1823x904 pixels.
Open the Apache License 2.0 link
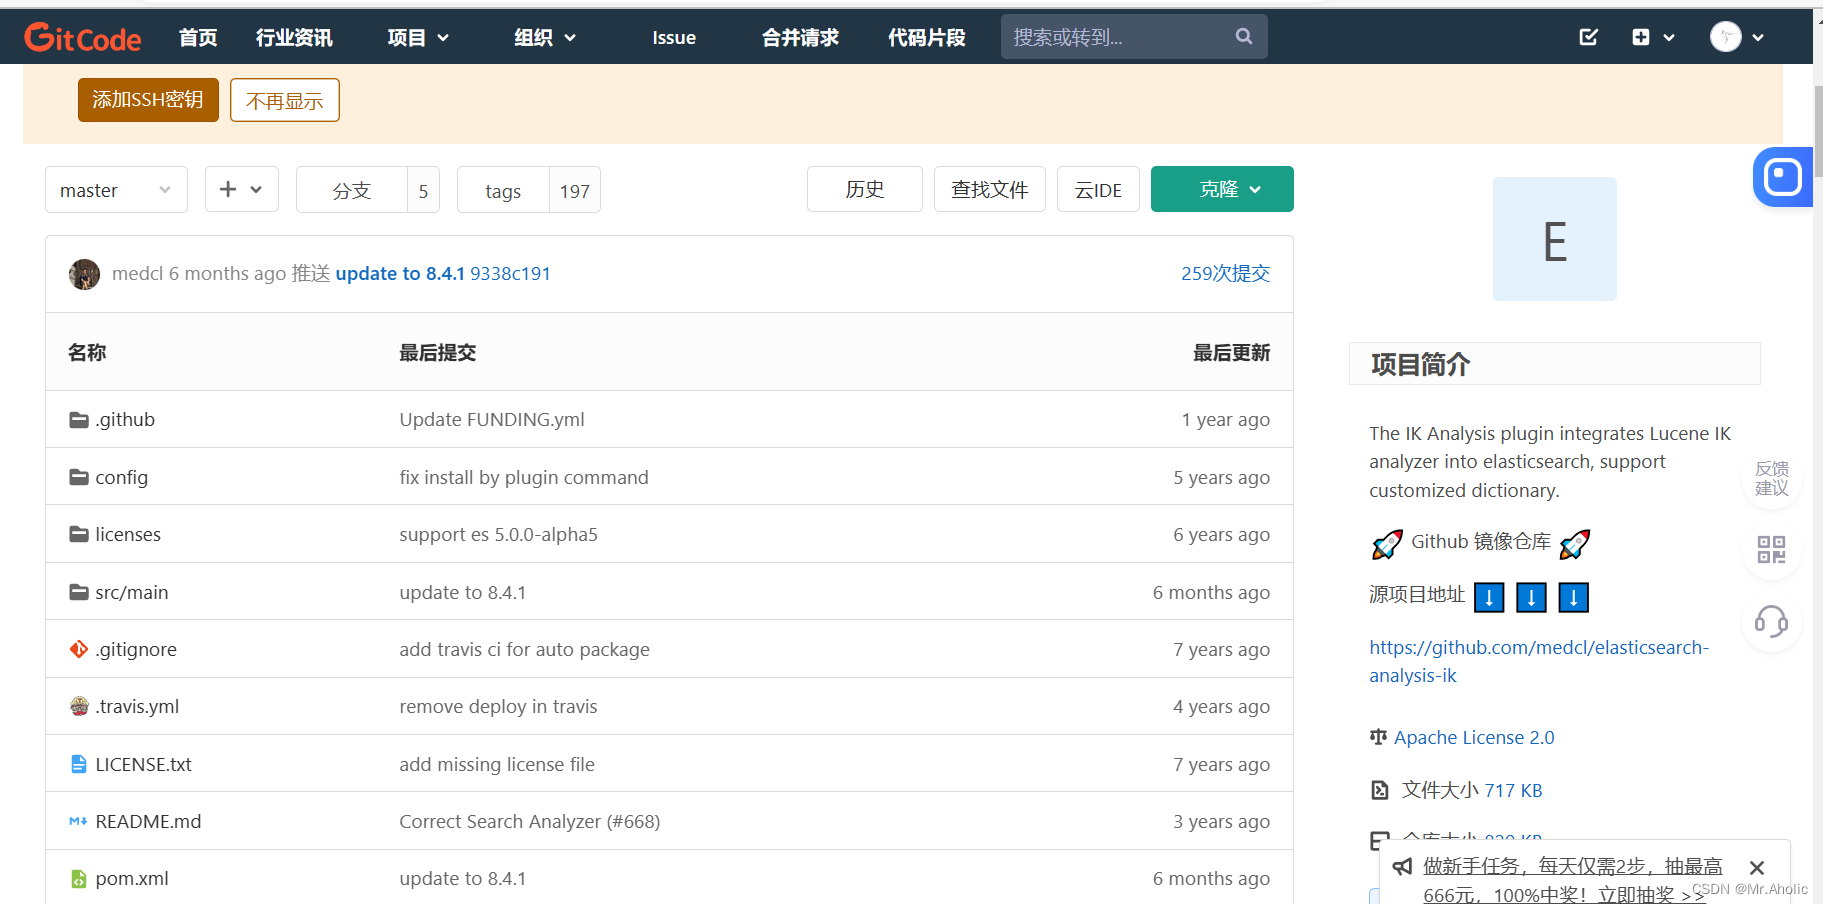click(1474, 737)
